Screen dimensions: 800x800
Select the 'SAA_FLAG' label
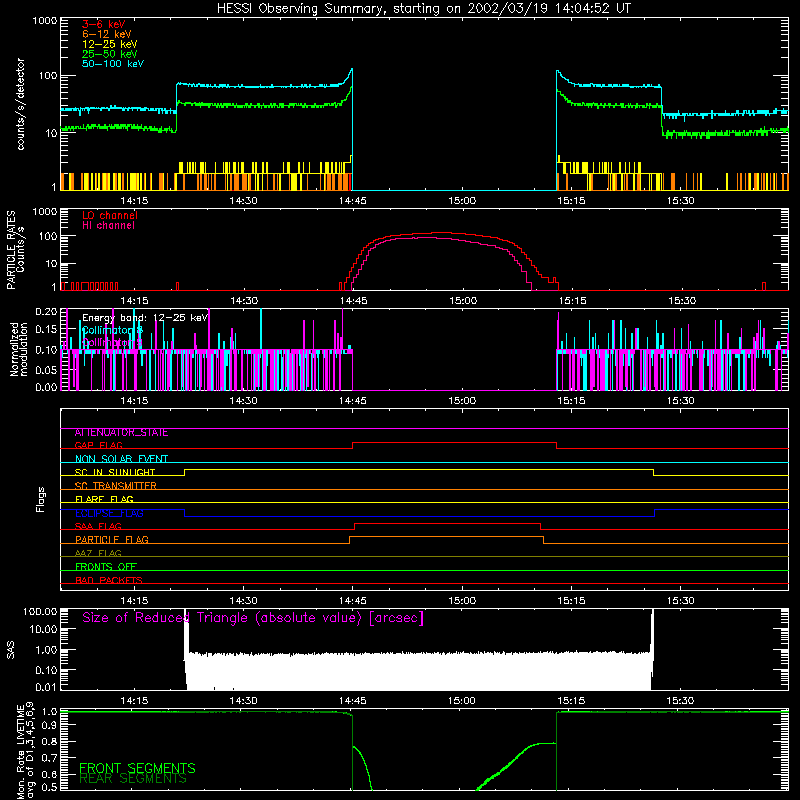(98, 527)
